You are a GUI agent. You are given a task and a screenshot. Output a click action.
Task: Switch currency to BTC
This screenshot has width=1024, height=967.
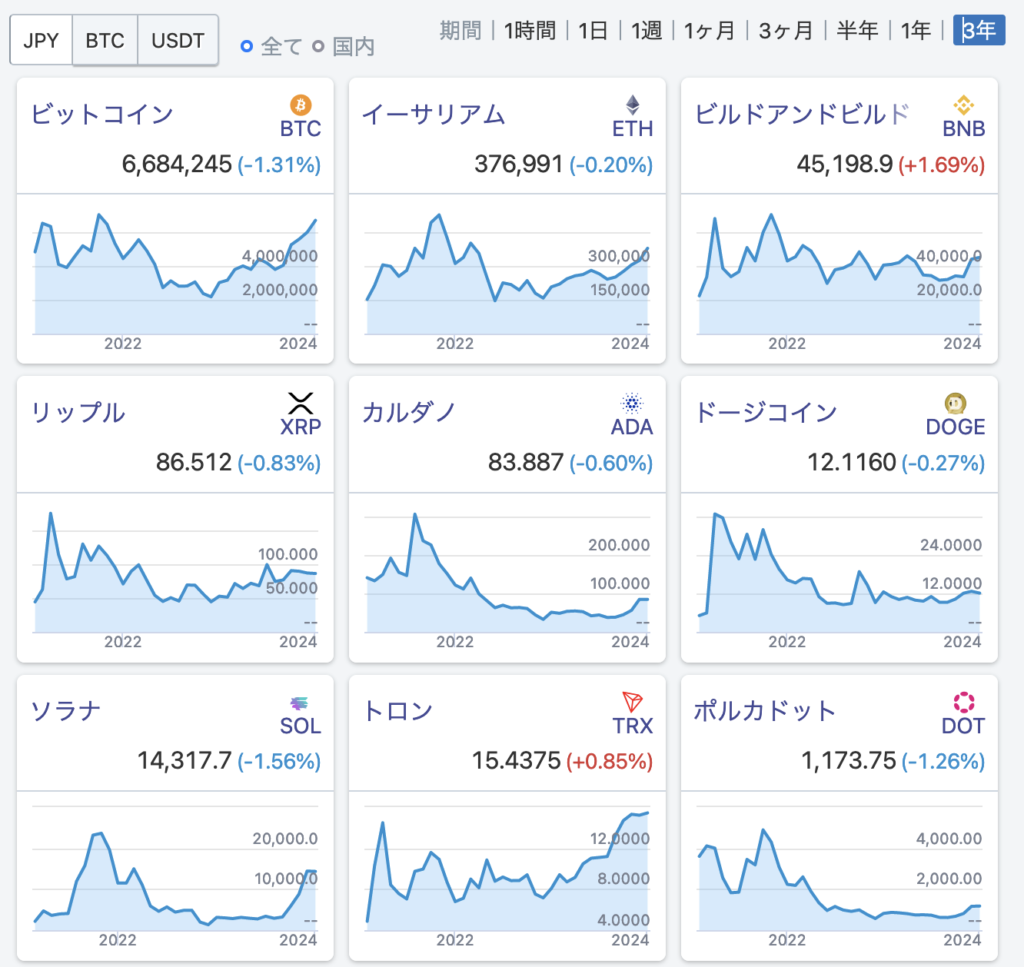click(105, 41)
